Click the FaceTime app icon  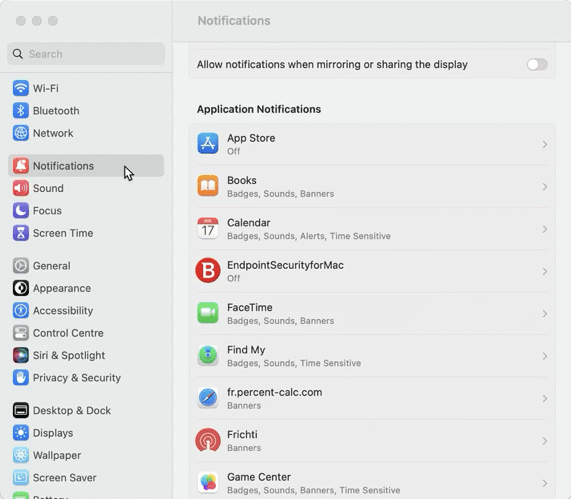[x=208, y=313]
